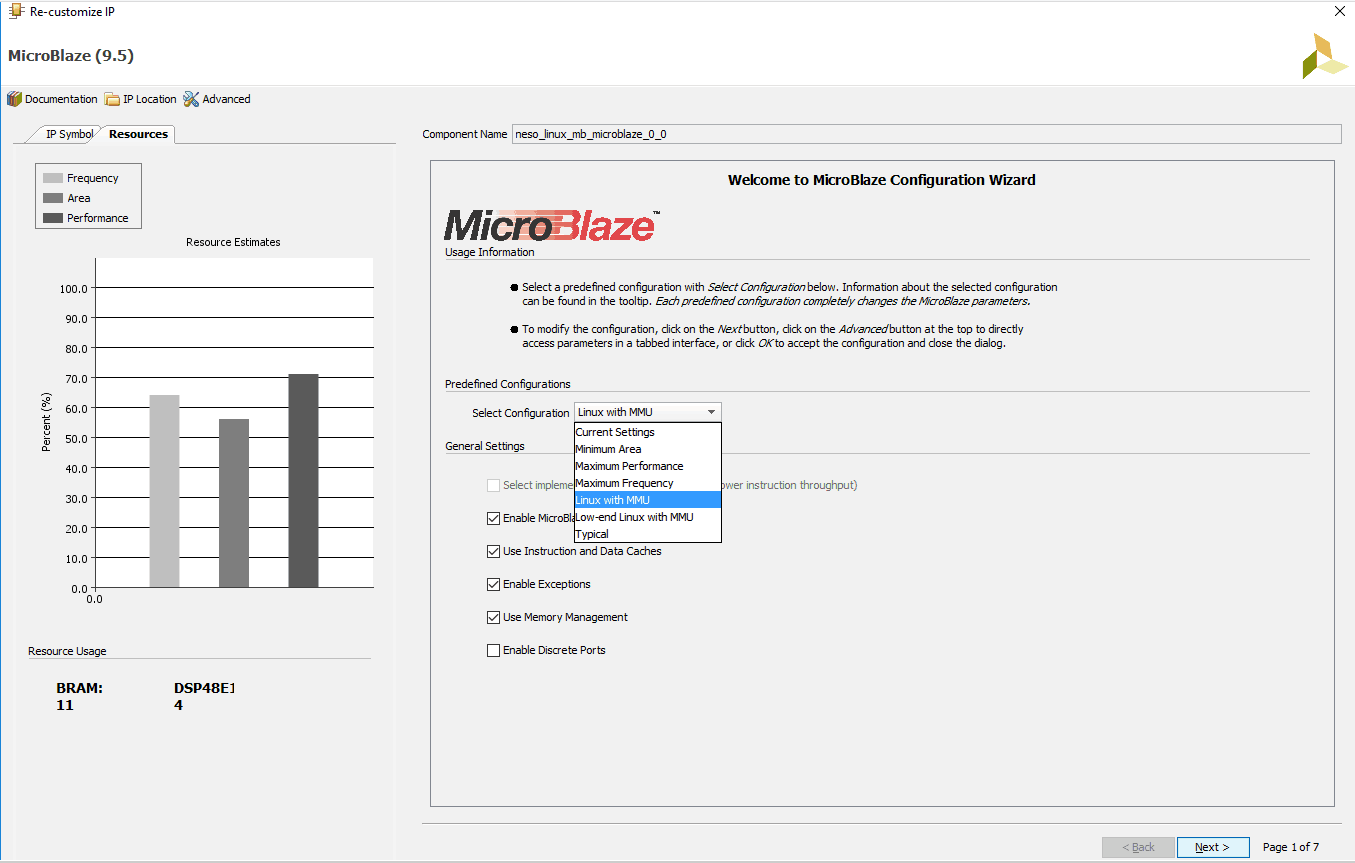Select the Resources tab
This screenshot has height=863, width=1355.
pos(138,134)
